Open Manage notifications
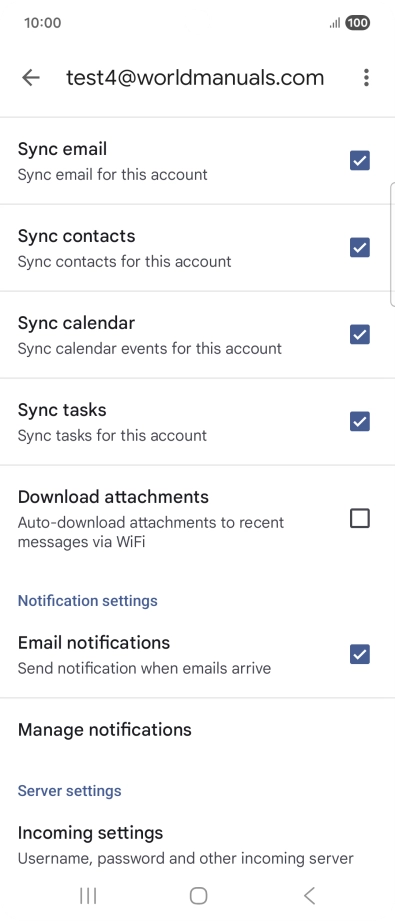Screen dimensions: 395x921 [198, 730]
